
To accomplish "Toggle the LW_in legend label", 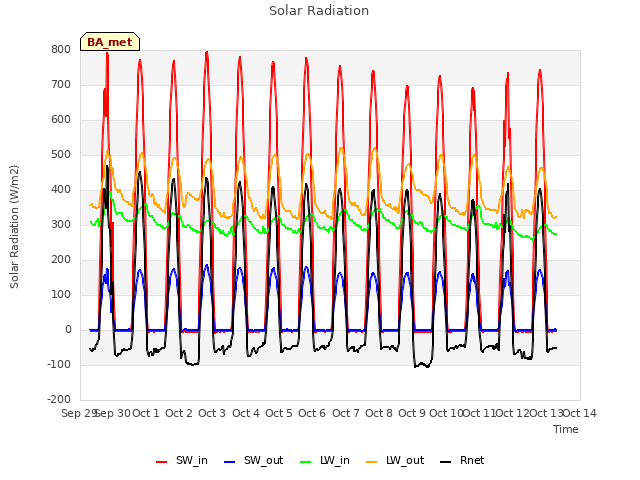I will (335, 460).
